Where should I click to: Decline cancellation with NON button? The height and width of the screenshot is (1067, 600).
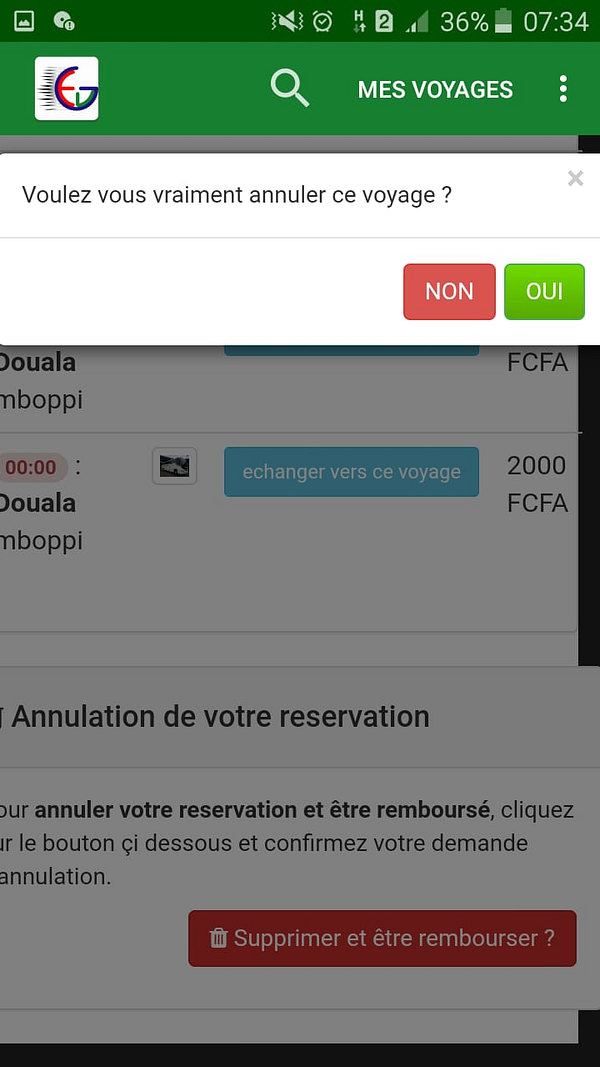449,291
